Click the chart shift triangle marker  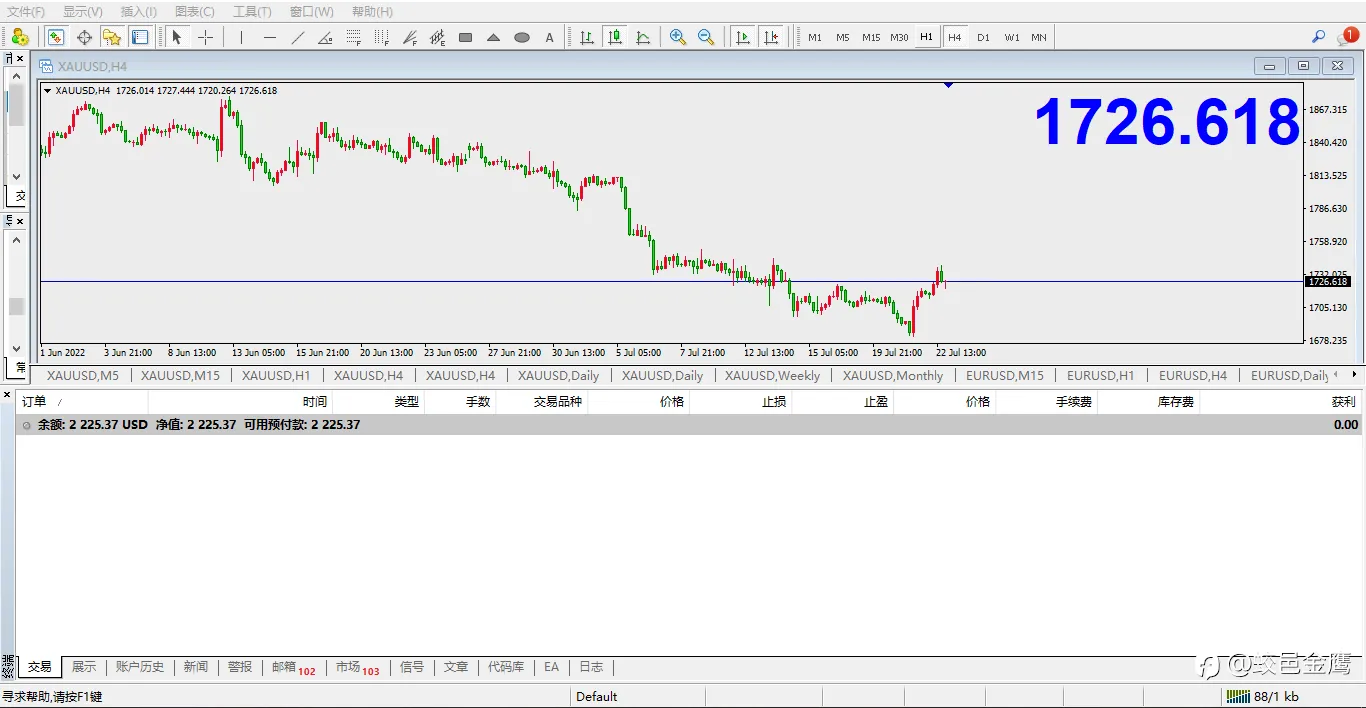coord(948,86)
